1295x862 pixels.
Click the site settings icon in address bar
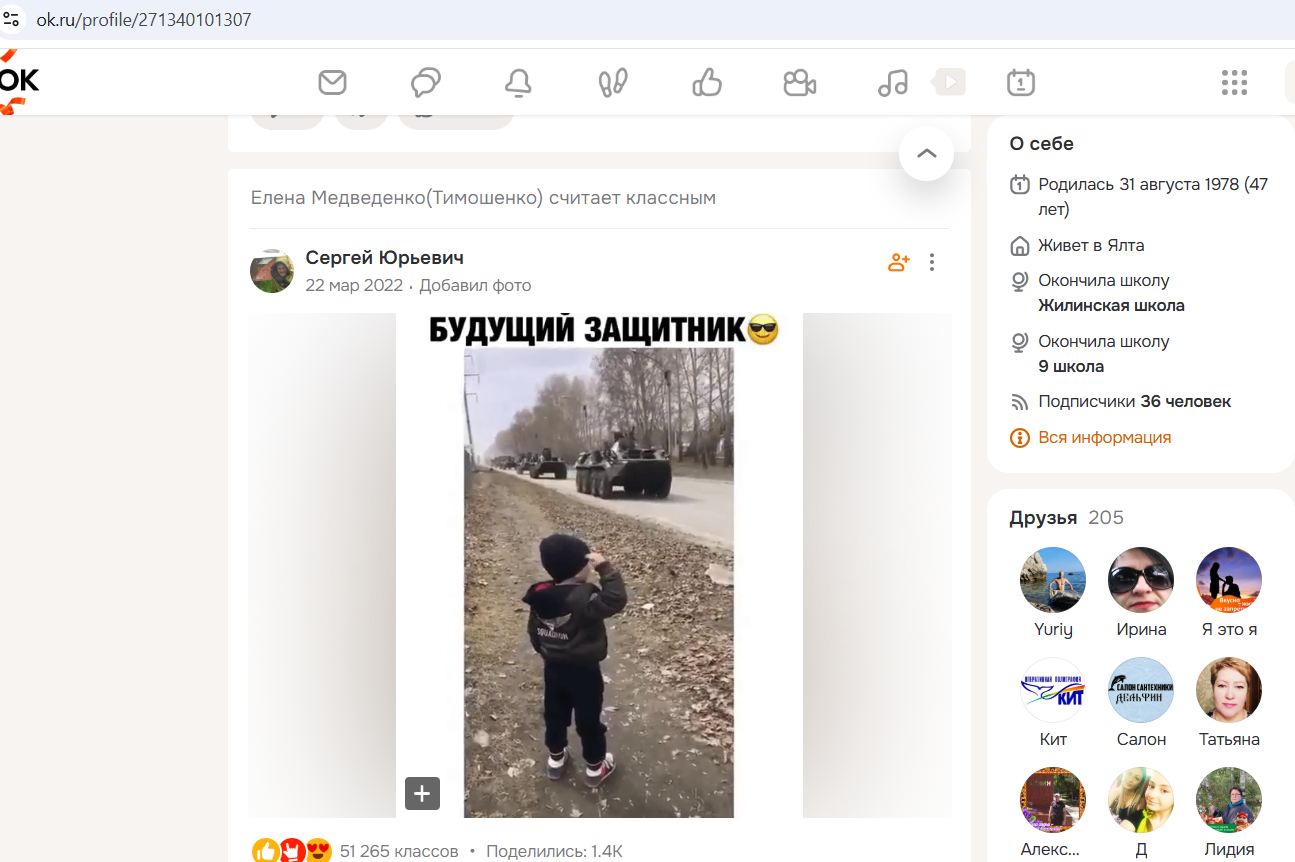11,19
